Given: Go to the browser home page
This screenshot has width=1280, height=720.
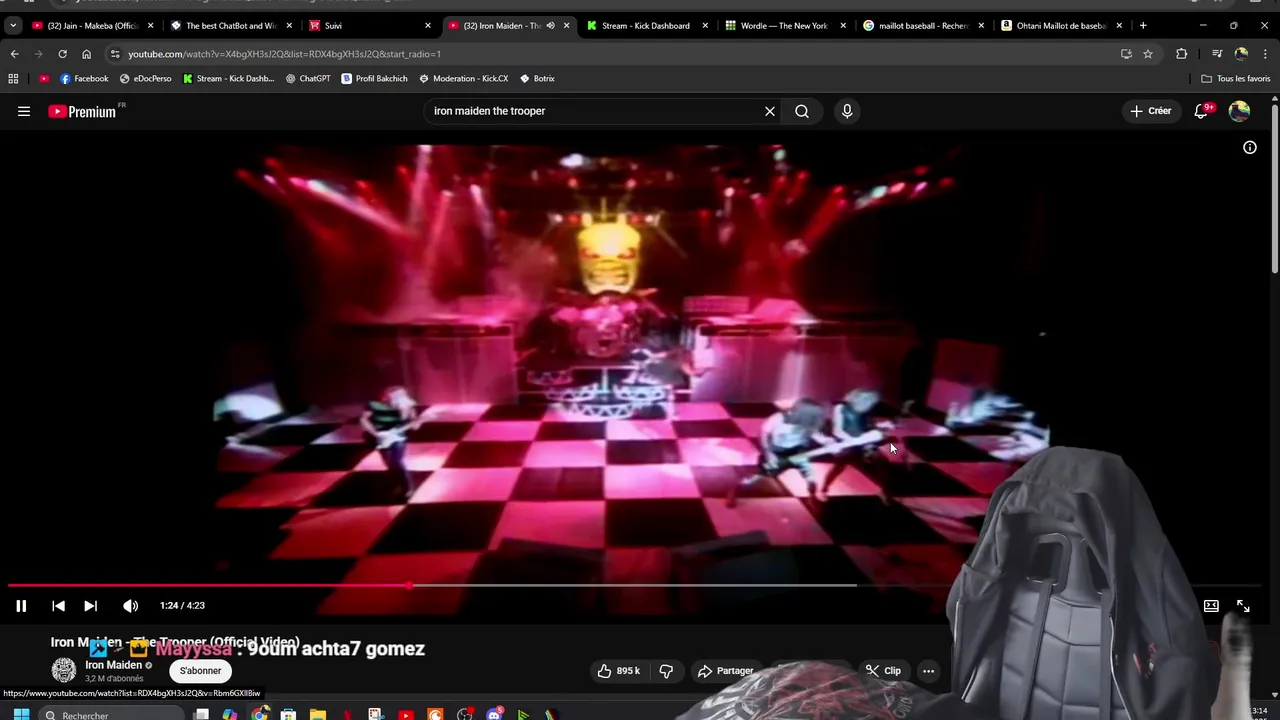Looking at the screenshot, I should [x=86, y=54].
